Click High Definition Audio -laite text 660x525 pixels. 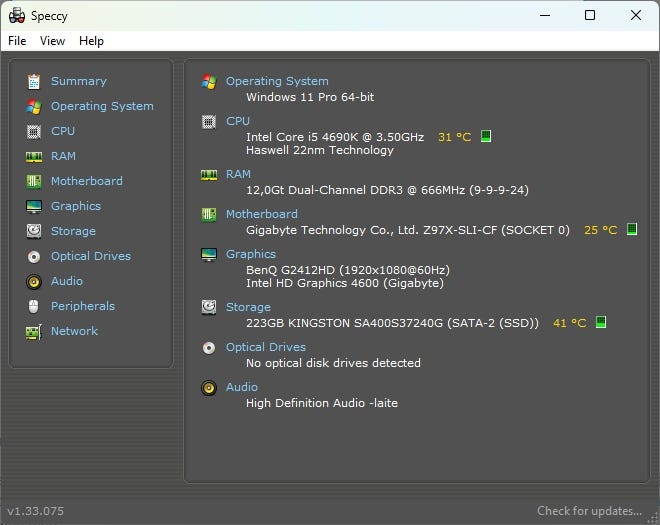(x=322, y=403)
